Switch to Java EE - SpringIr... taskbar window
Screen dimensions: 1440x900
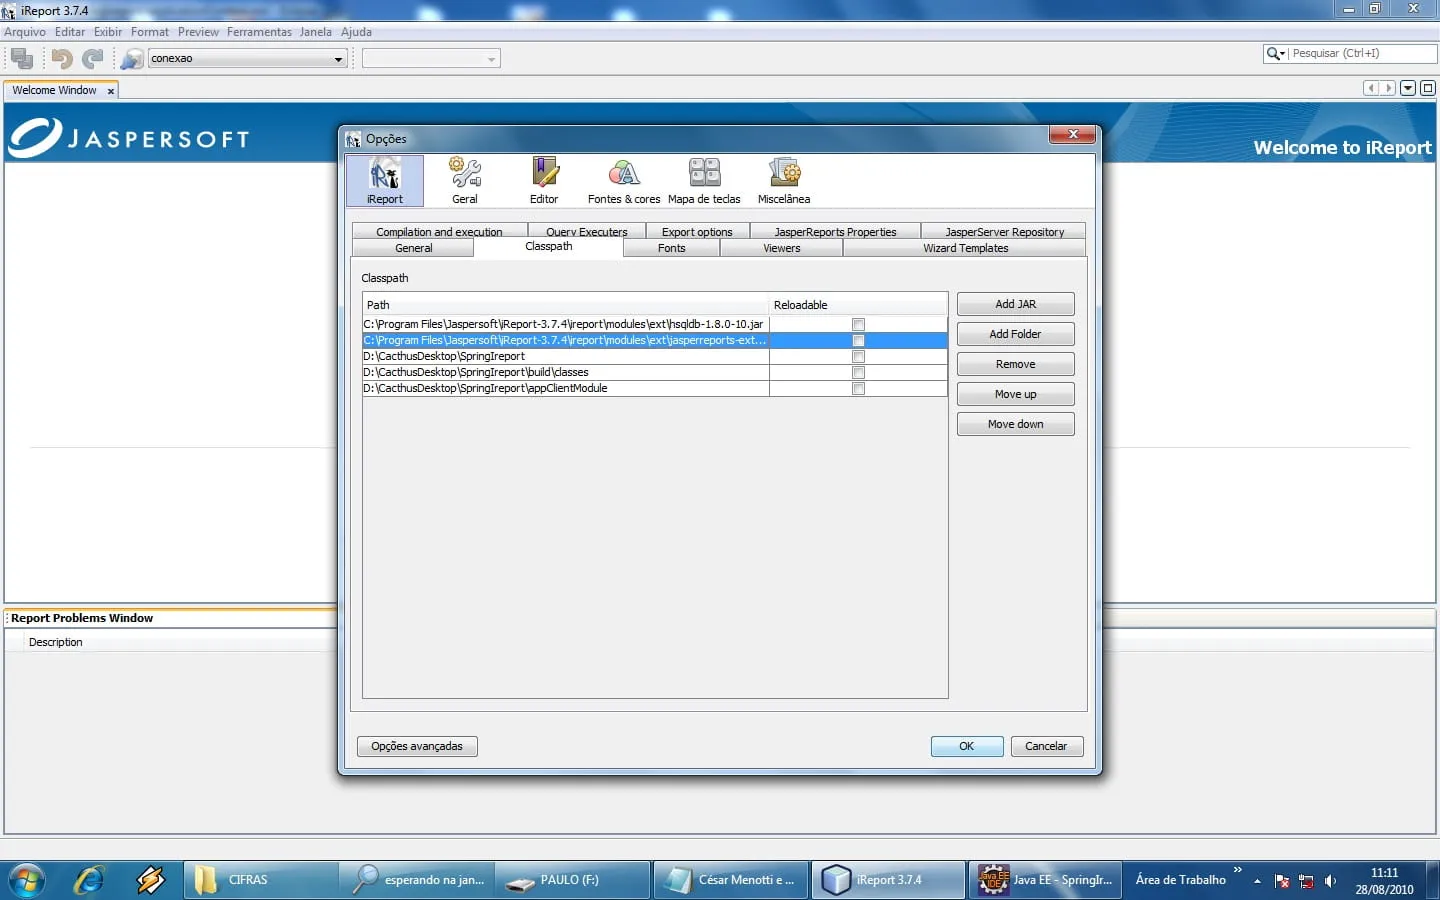pos(1044,880)
